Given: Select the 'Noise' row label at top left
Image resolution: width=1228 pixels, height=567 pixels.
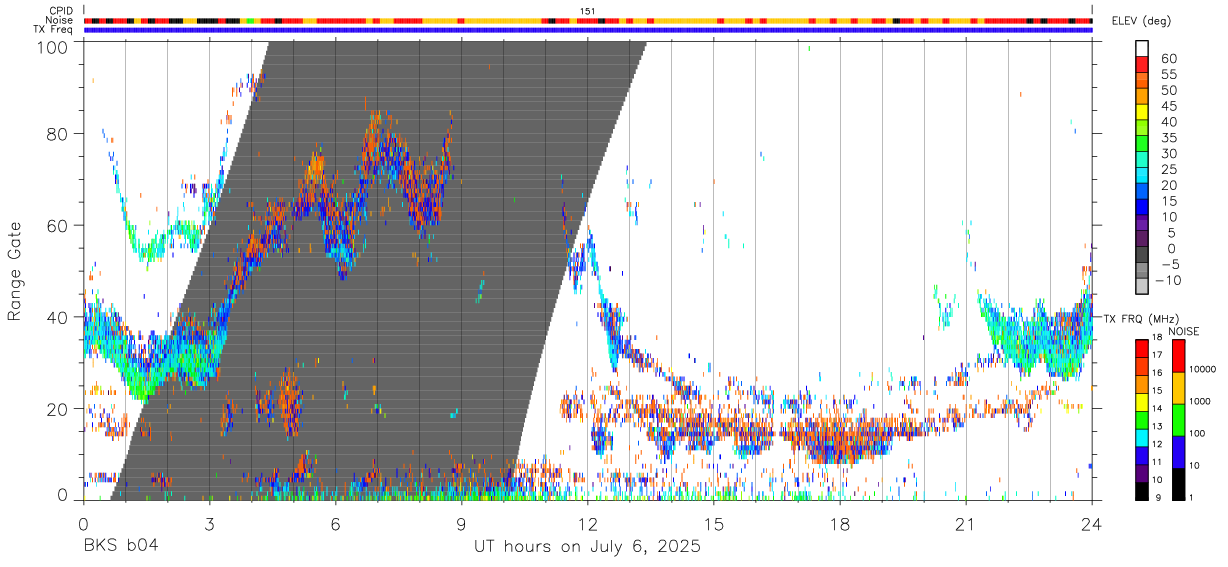Looking at the screenshot, I should click(59, 20).
